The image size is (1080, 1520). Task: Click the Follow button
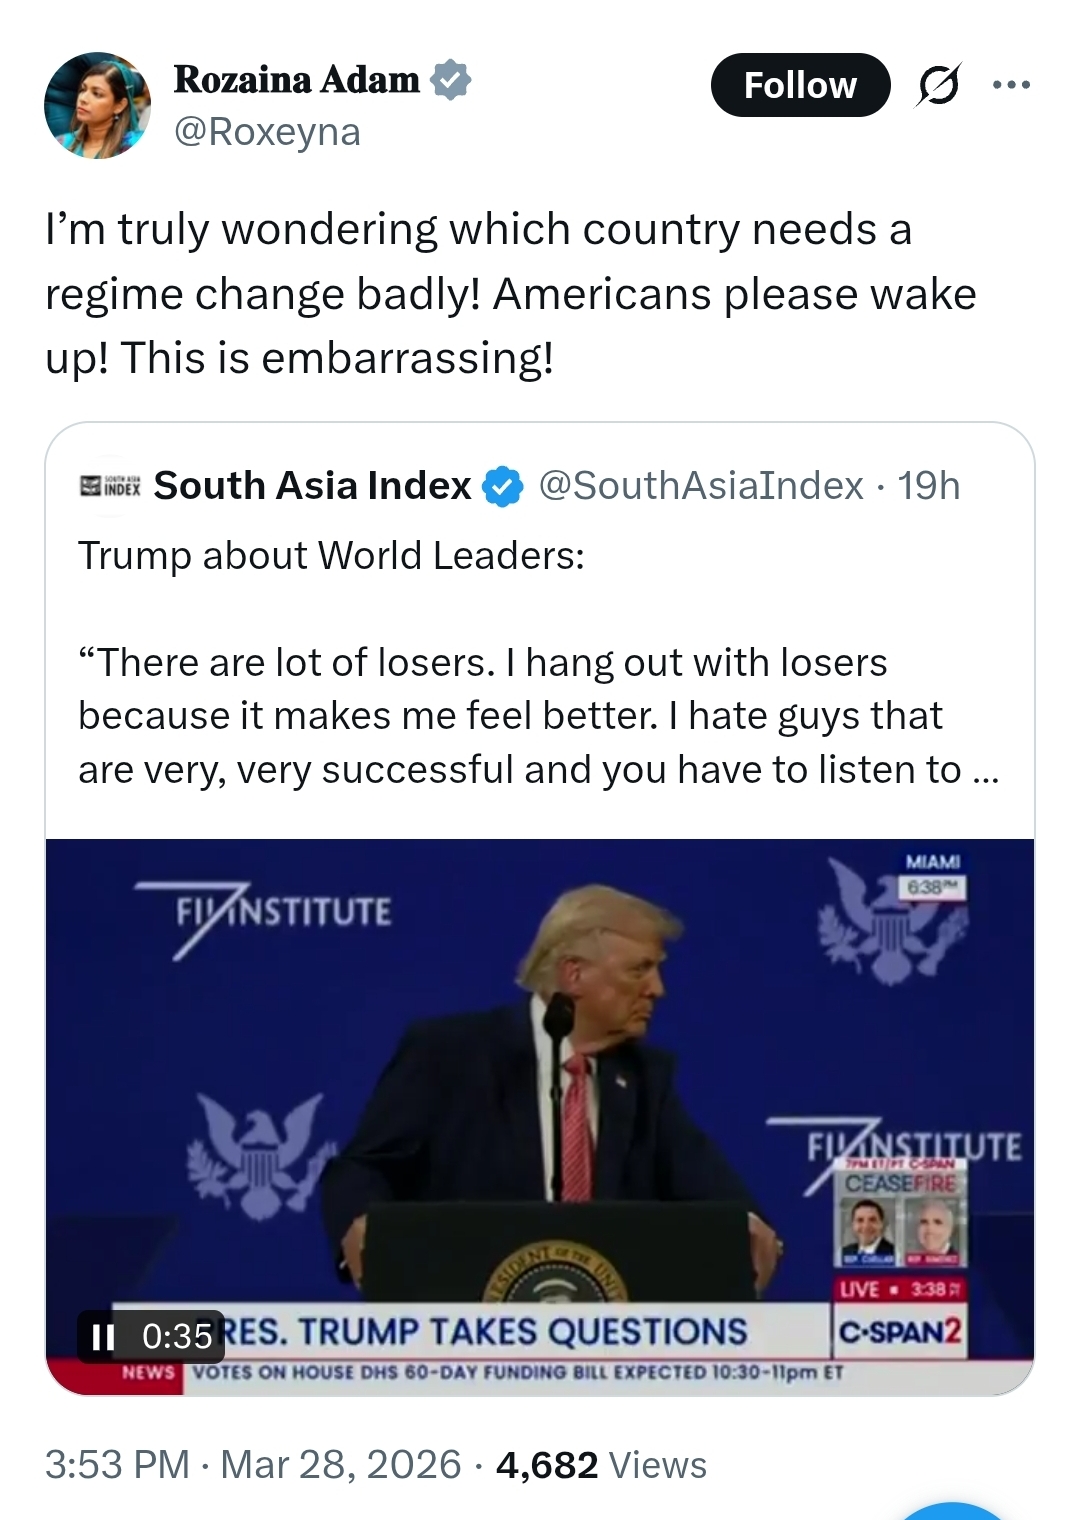tap(800, 85)
